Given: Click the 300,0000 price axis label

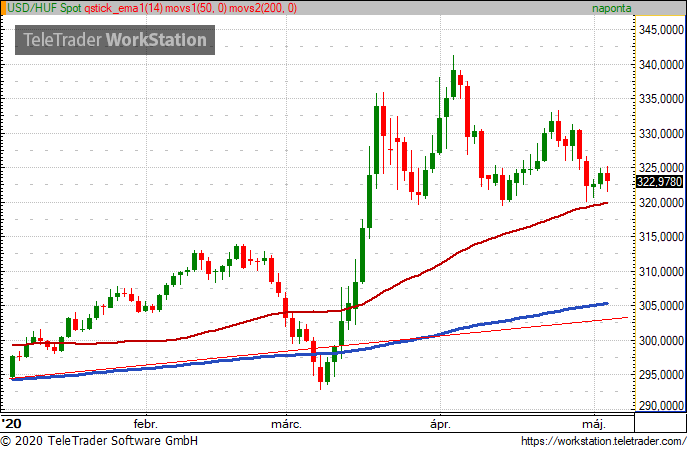Looking at the screenshot, I should point(661,340).
